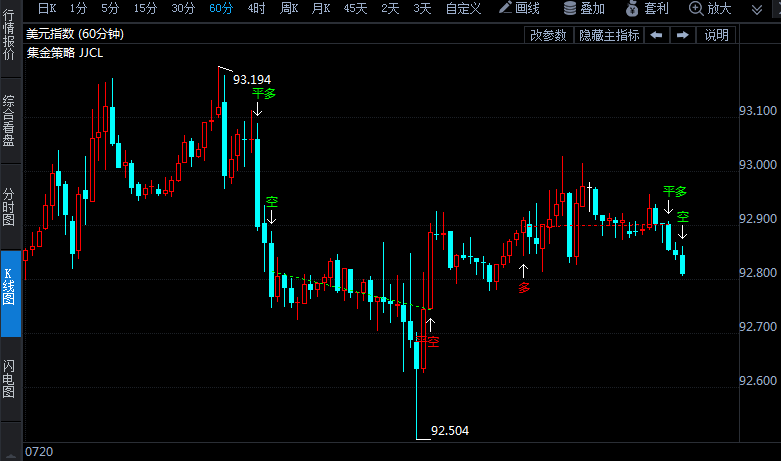This screenshot has height=461, width=781.
Task: Select the 45天 period
Action: coord(355,8)
